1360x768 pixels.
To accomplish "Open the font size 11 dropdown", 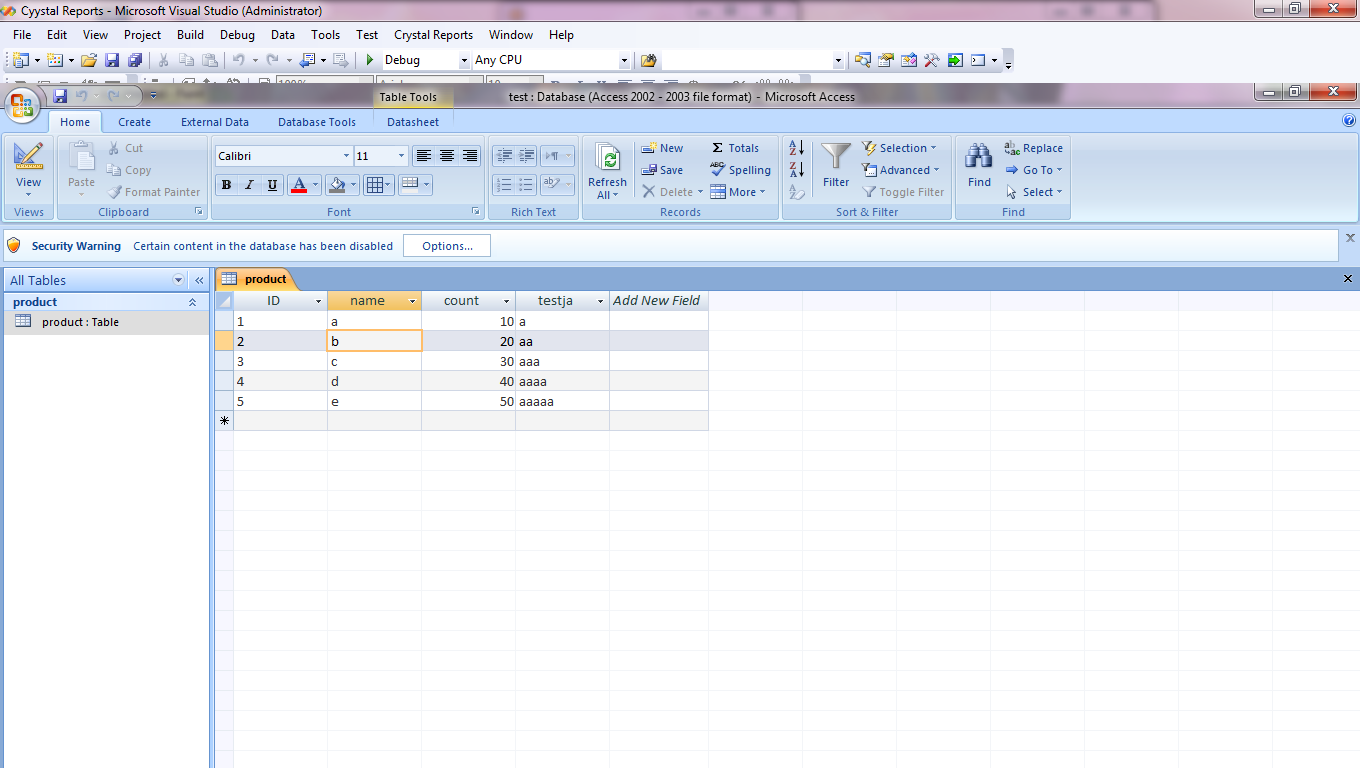I will (401, 156).
